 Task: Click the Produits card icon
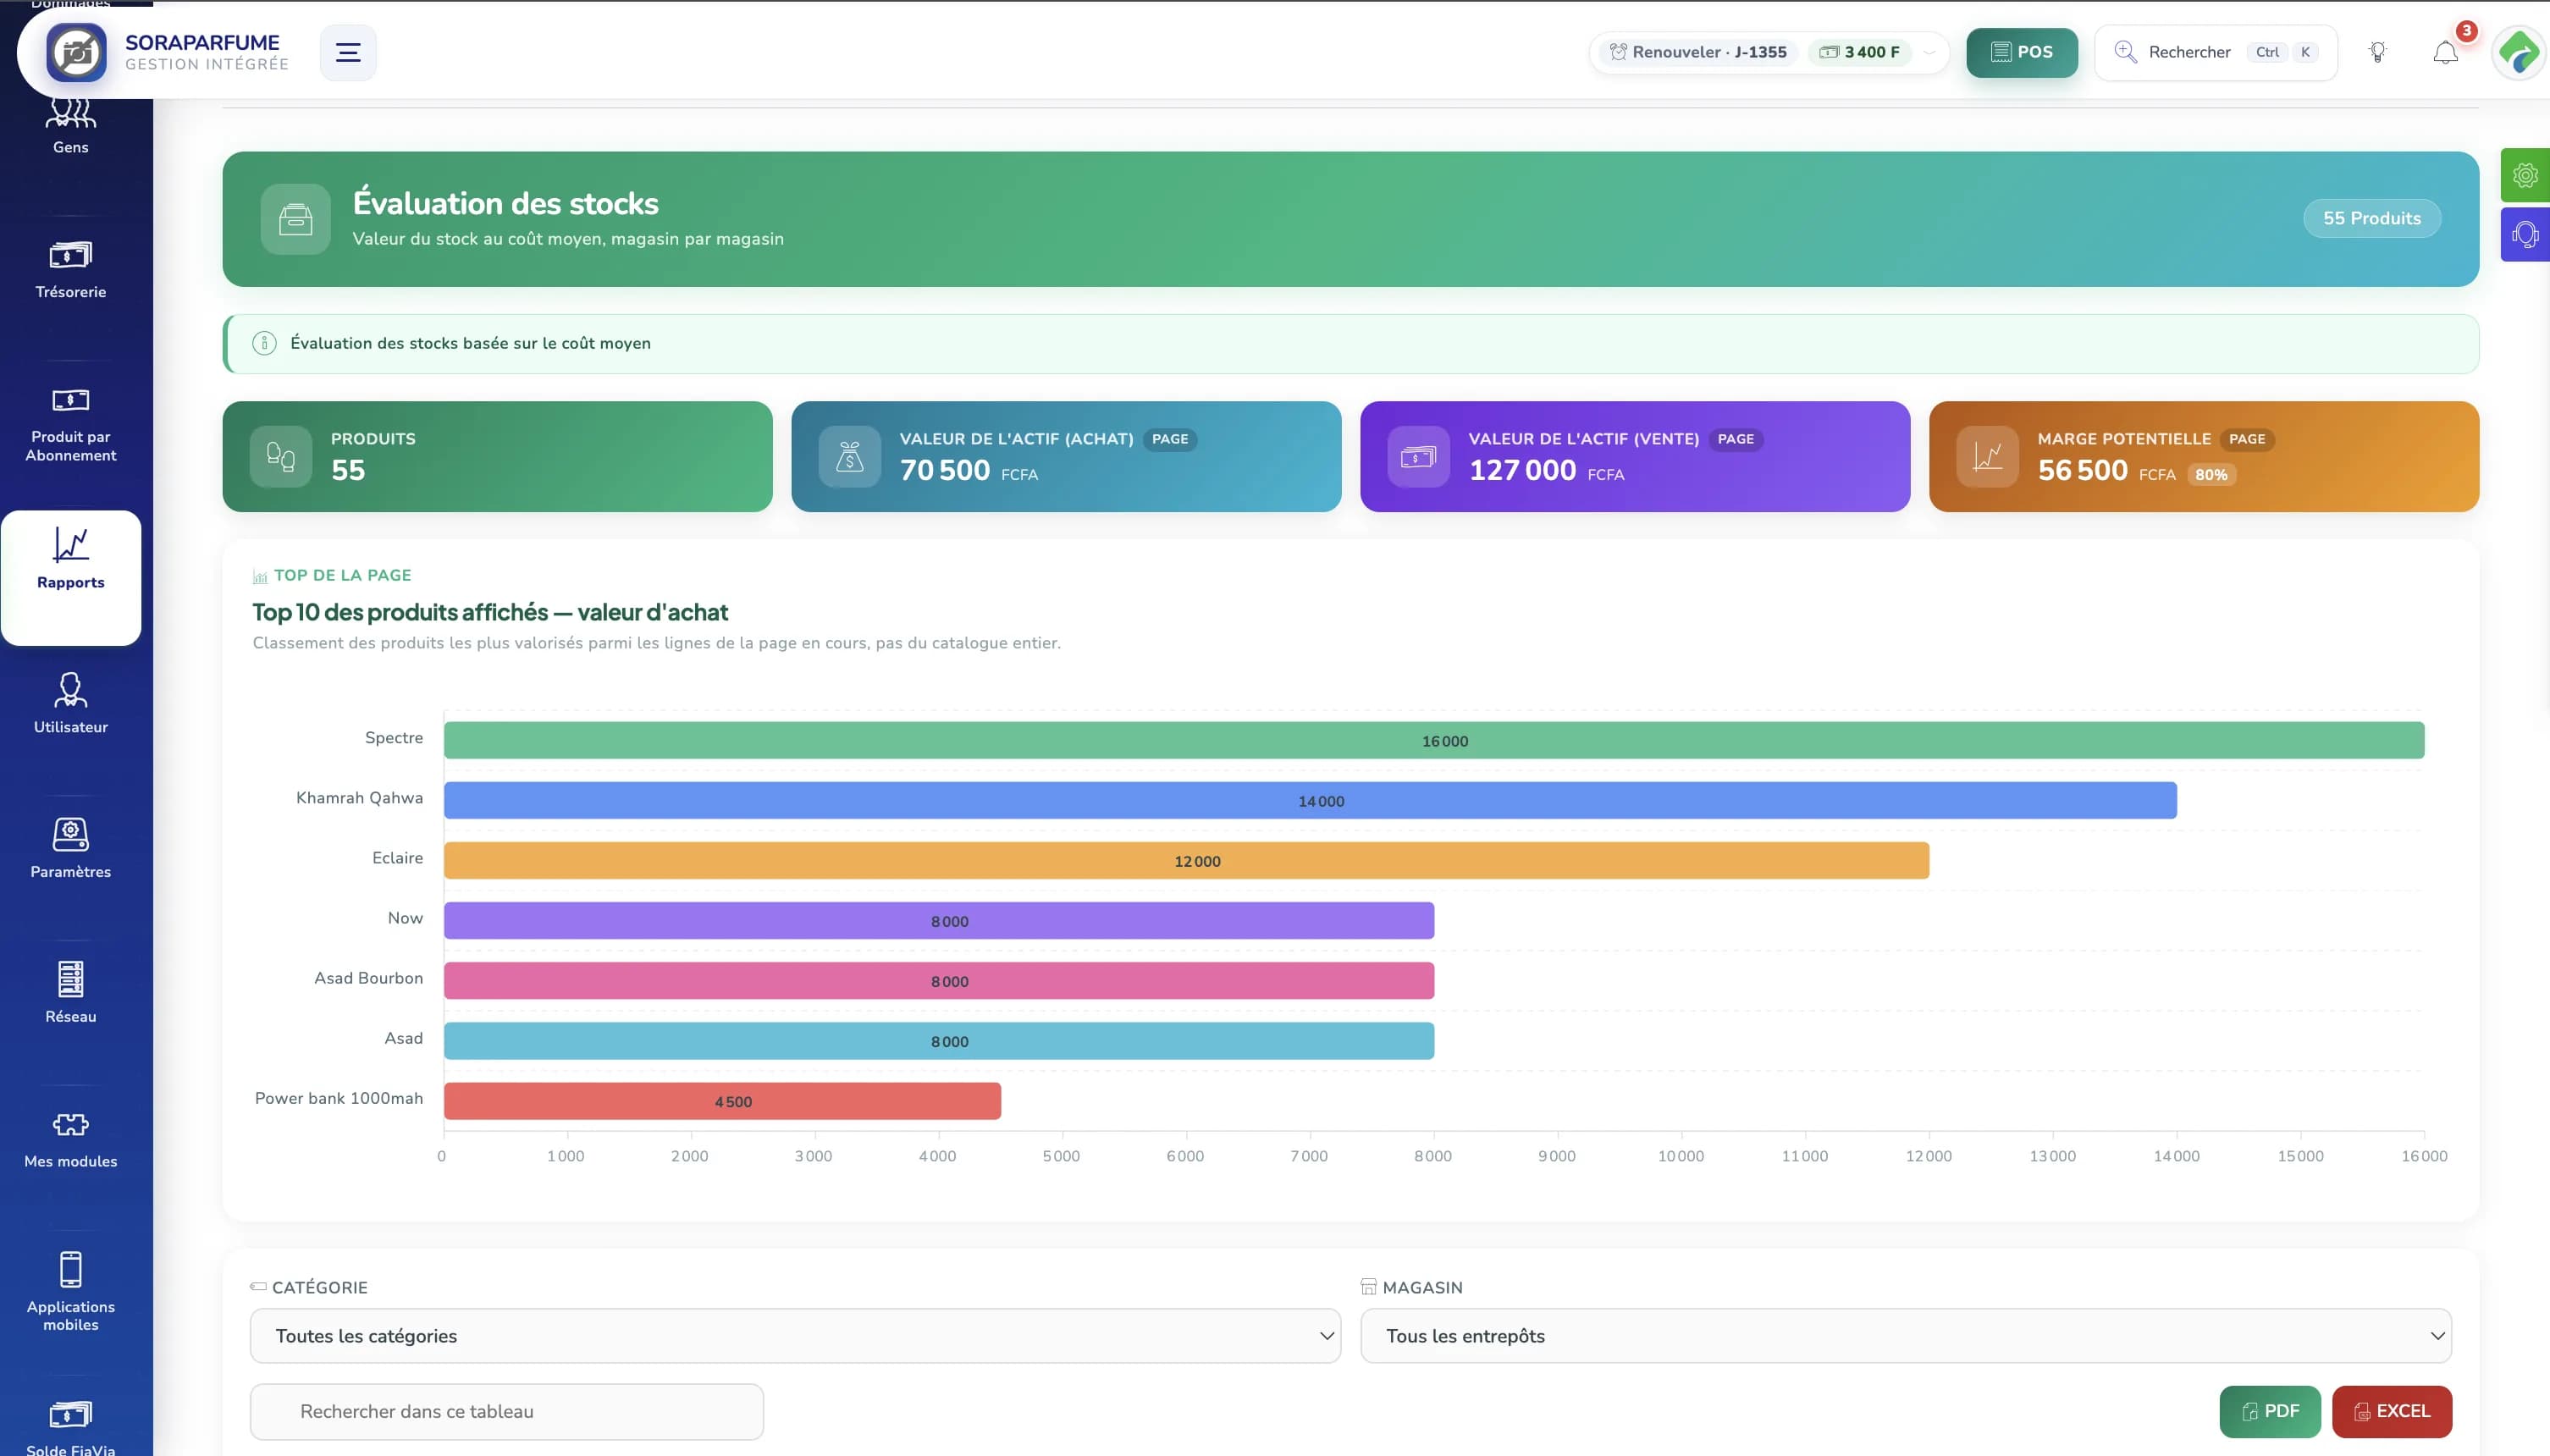[281, 457]
